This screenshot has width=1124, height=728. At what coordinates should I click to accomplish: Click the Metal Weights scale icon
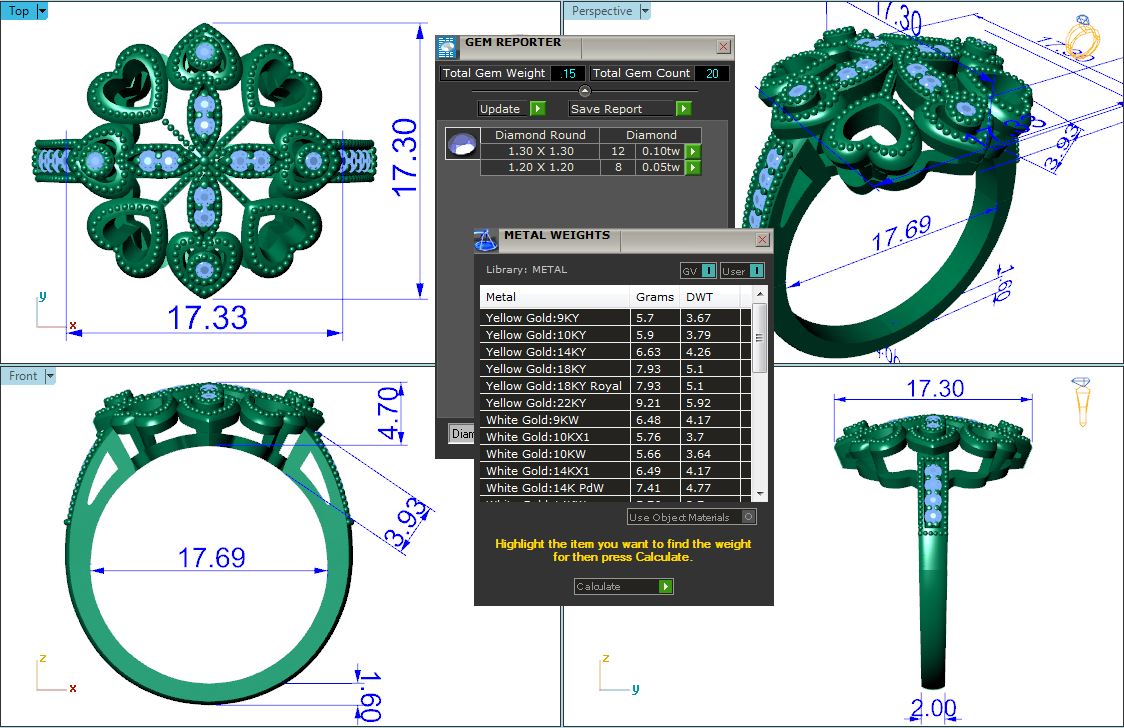tap(485, 240)
